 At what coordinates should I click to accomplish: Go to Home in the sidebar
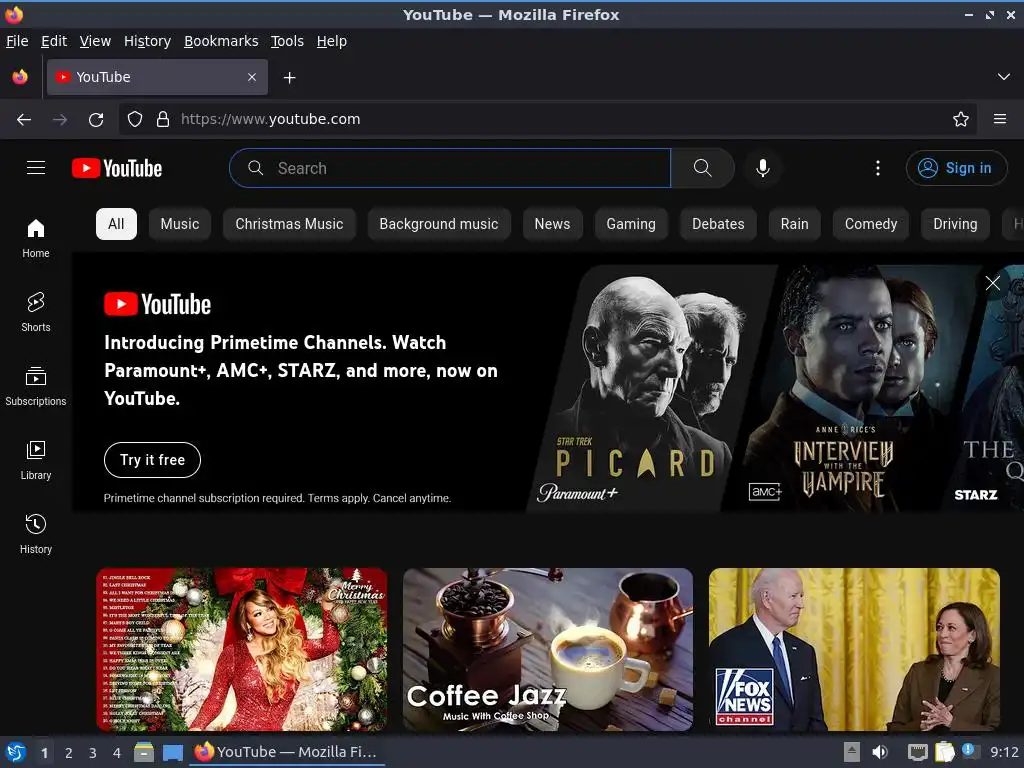pyautogui.click(x=36, y=238)
